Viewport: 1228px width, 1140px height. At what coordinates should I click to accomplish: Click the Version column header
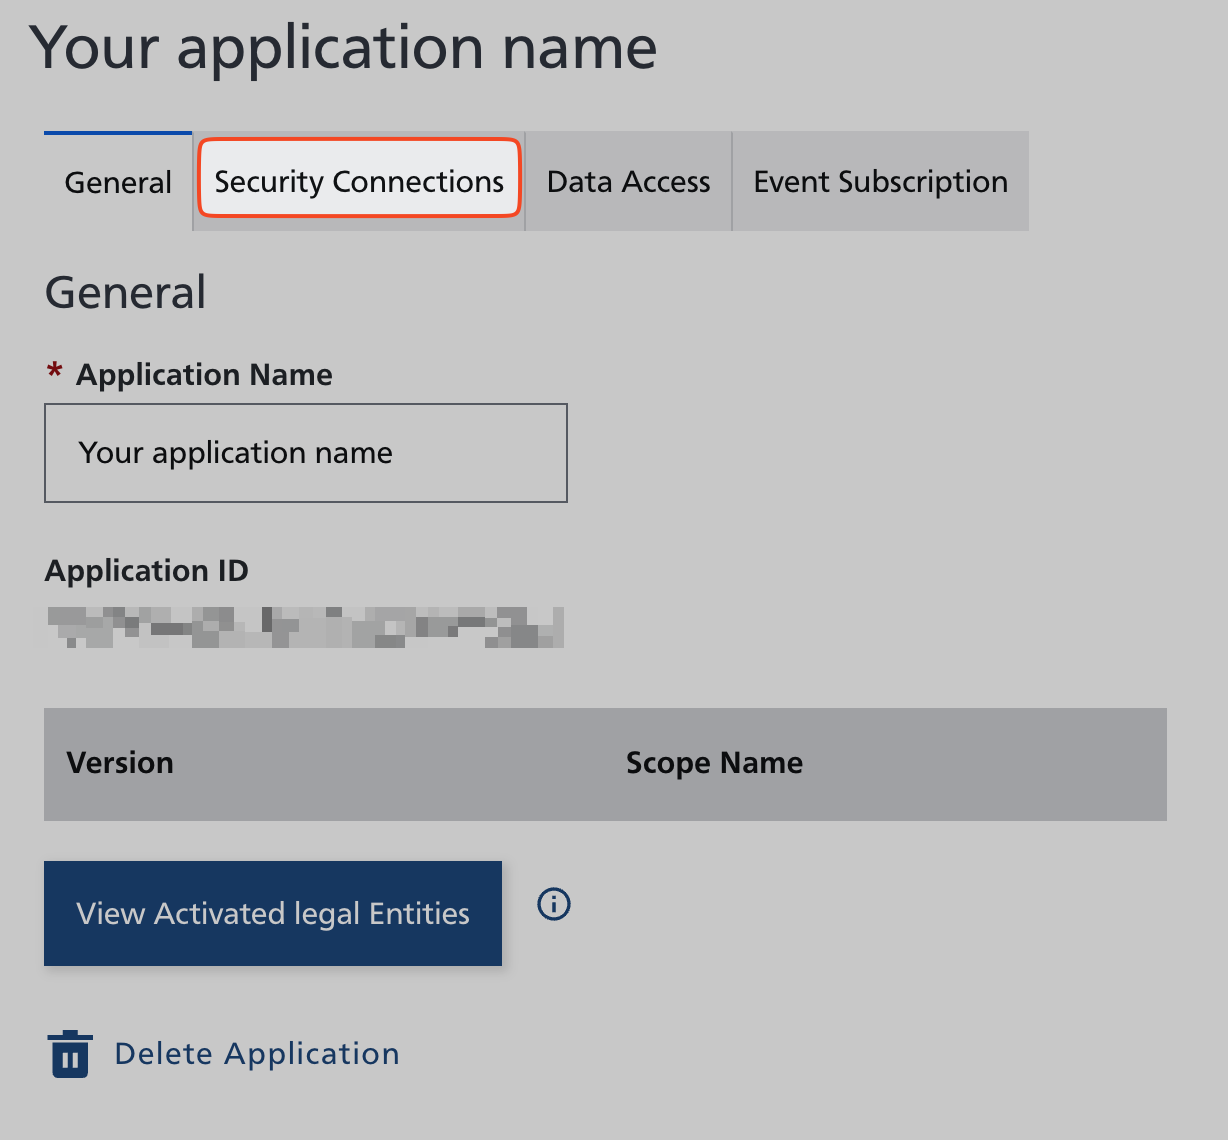coord(120,763)
